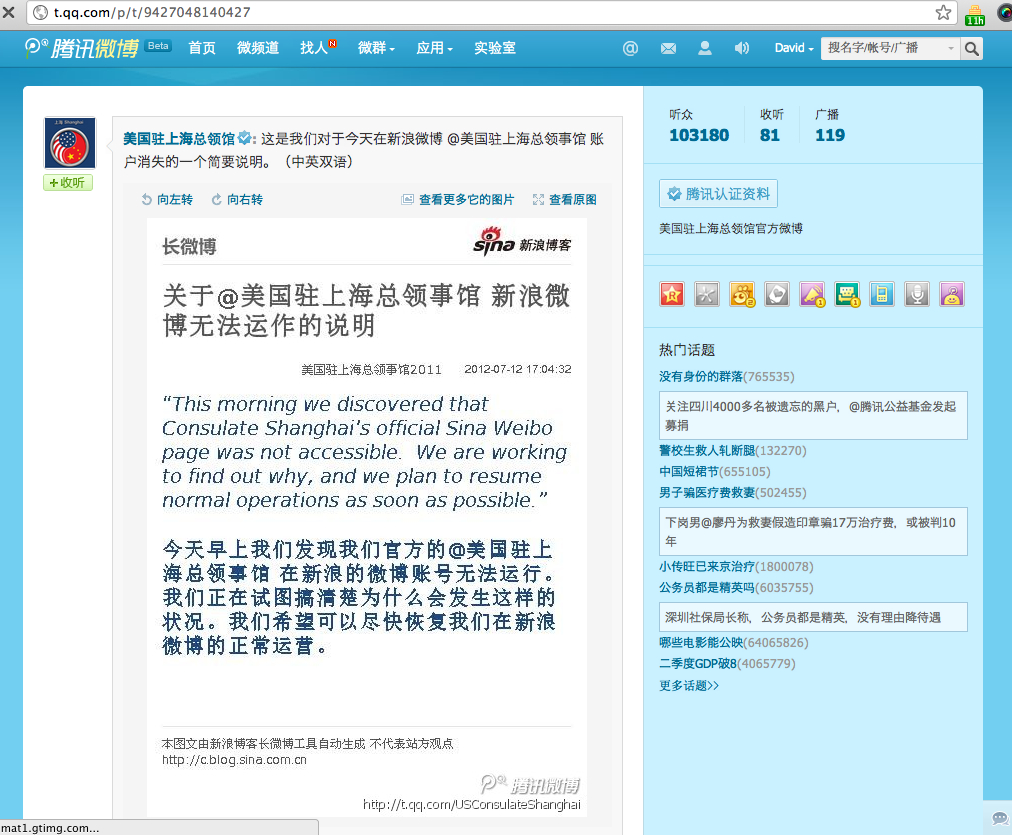Open the private messages envelope icon

(x=668, y=48)
